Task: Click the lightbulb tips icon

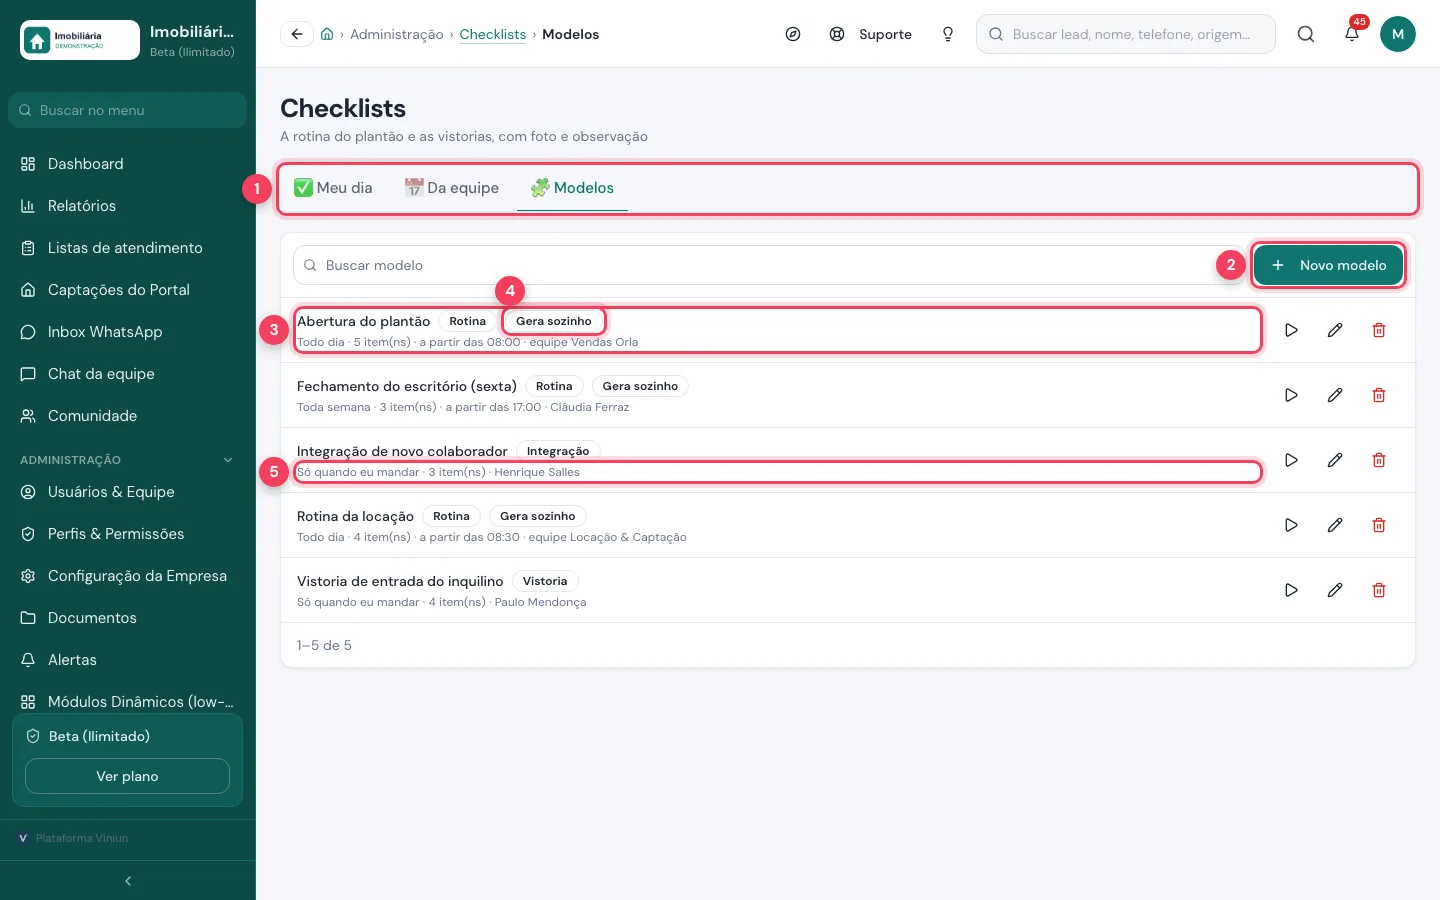Action: (948, 34)
